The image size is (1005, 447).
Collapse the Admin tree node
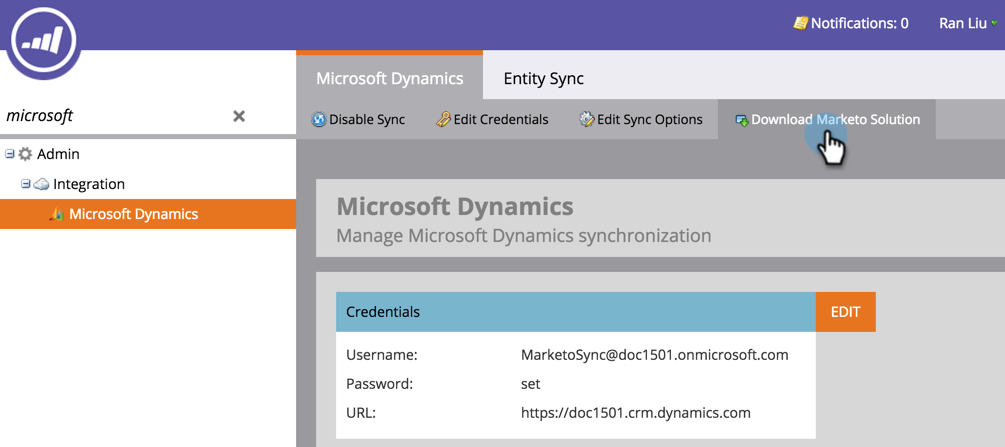(9, 154)
